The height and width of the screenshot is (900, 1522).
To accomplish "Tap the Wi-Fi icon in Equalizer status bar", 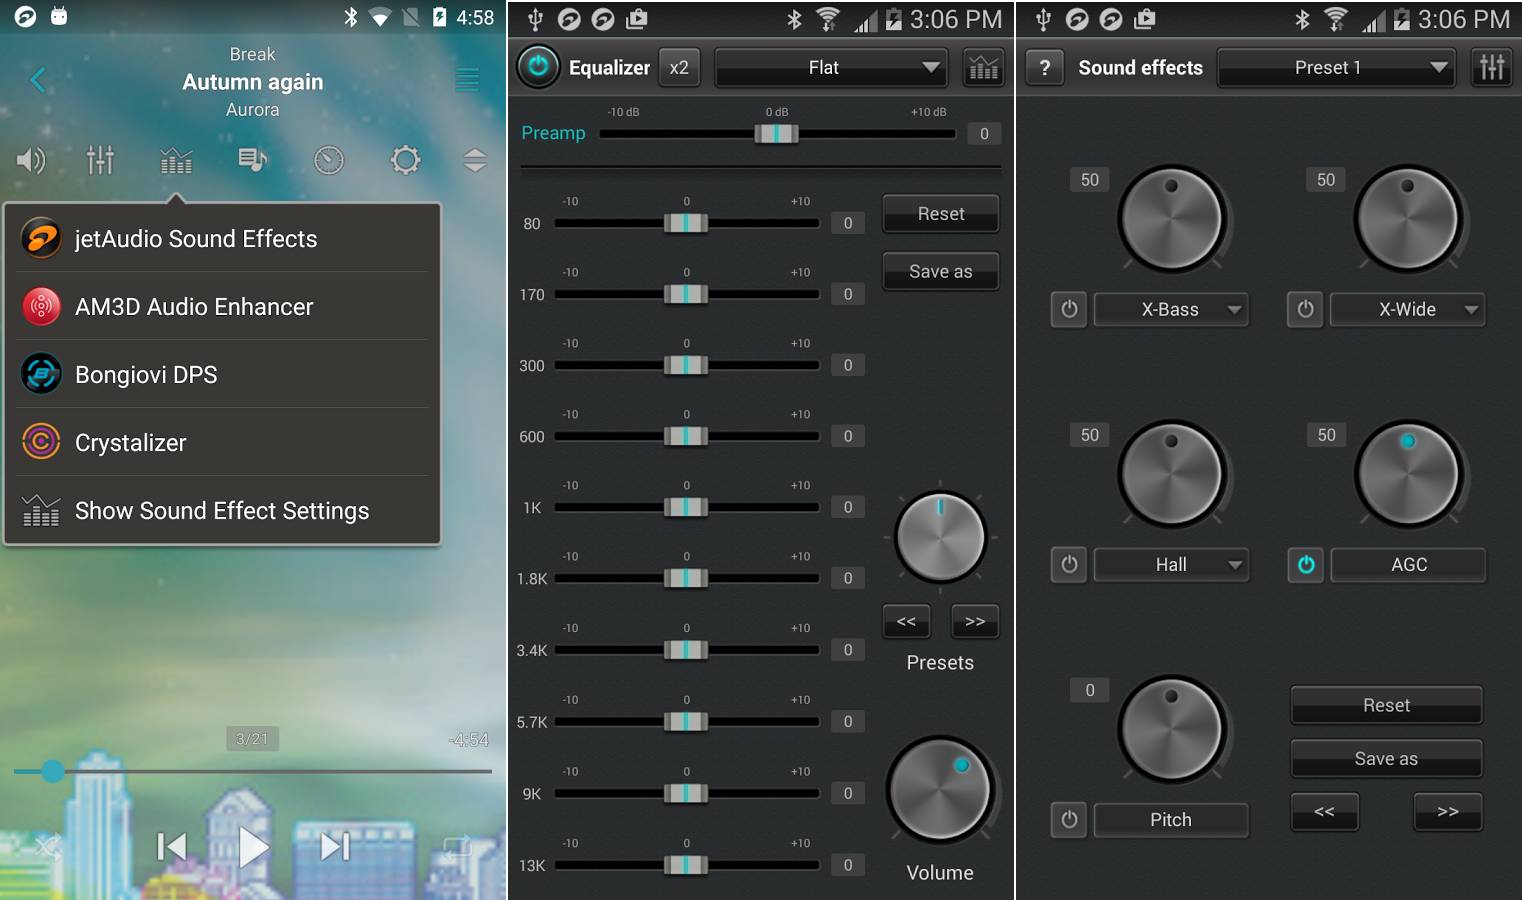I will 828,19.
